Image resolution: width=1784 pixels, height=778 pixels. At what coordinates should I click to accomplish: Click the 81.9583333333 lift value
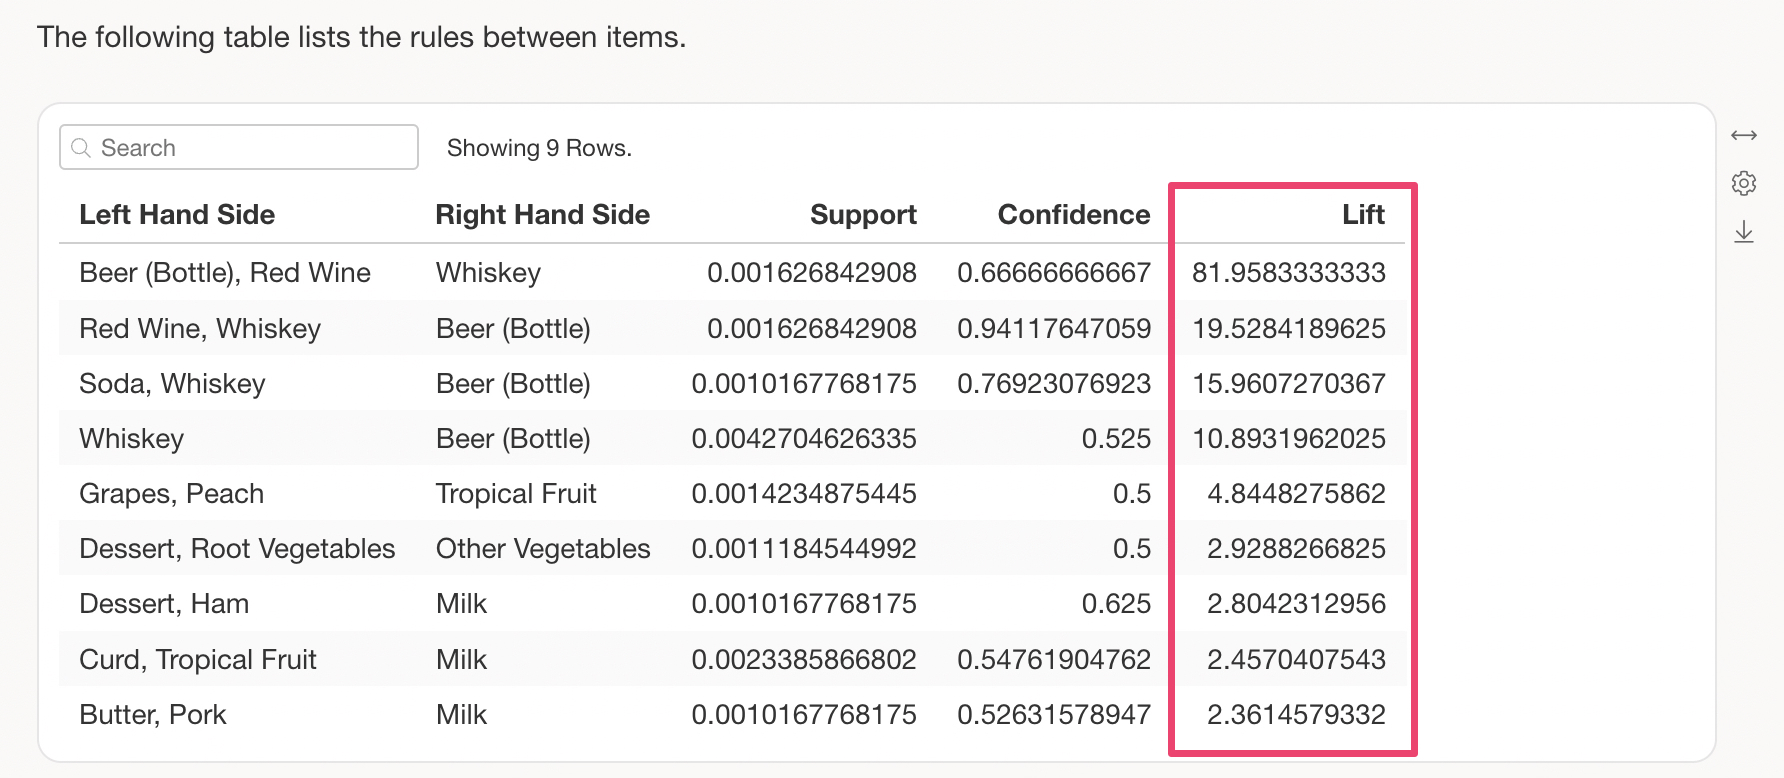[x=1288, y=273]
